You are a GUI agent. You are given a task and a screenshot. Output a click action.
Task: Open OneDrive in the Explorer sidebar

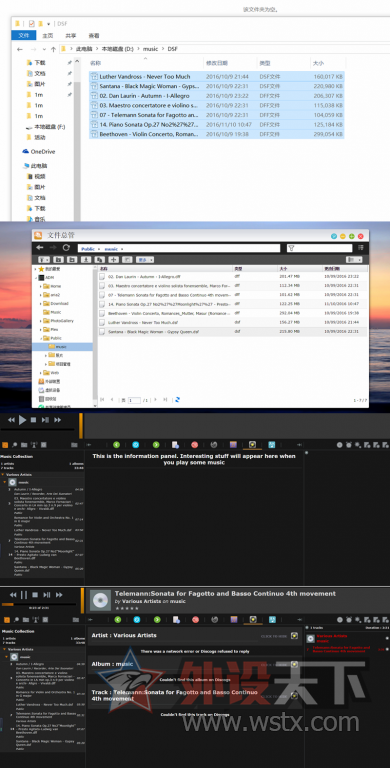39,151
